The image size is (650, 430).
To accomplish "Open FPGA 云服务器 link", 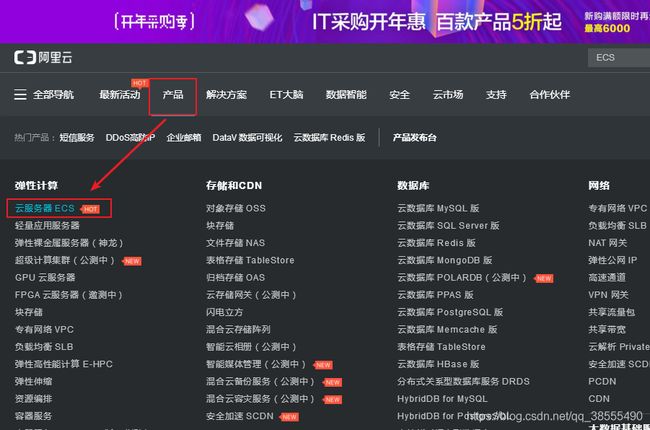I will pos(69,295).
